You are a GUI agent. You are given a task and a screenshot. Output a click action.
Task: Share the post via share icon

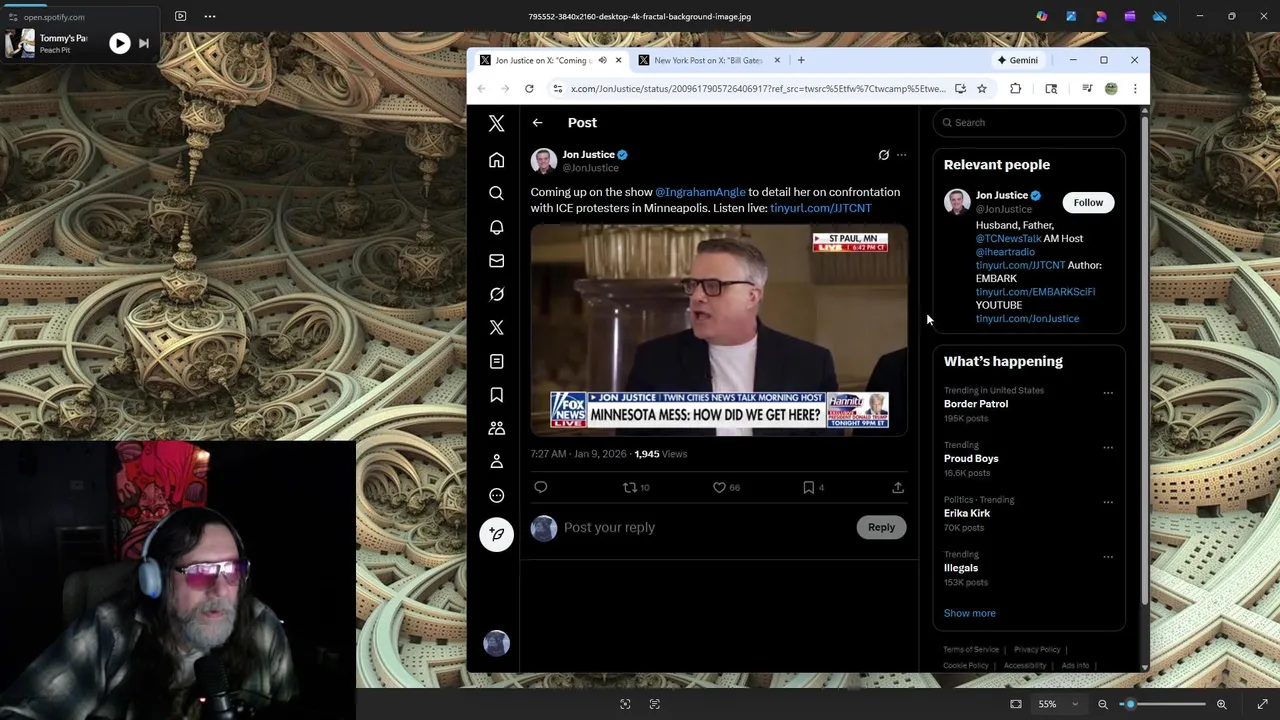click(x=898, y=487)
